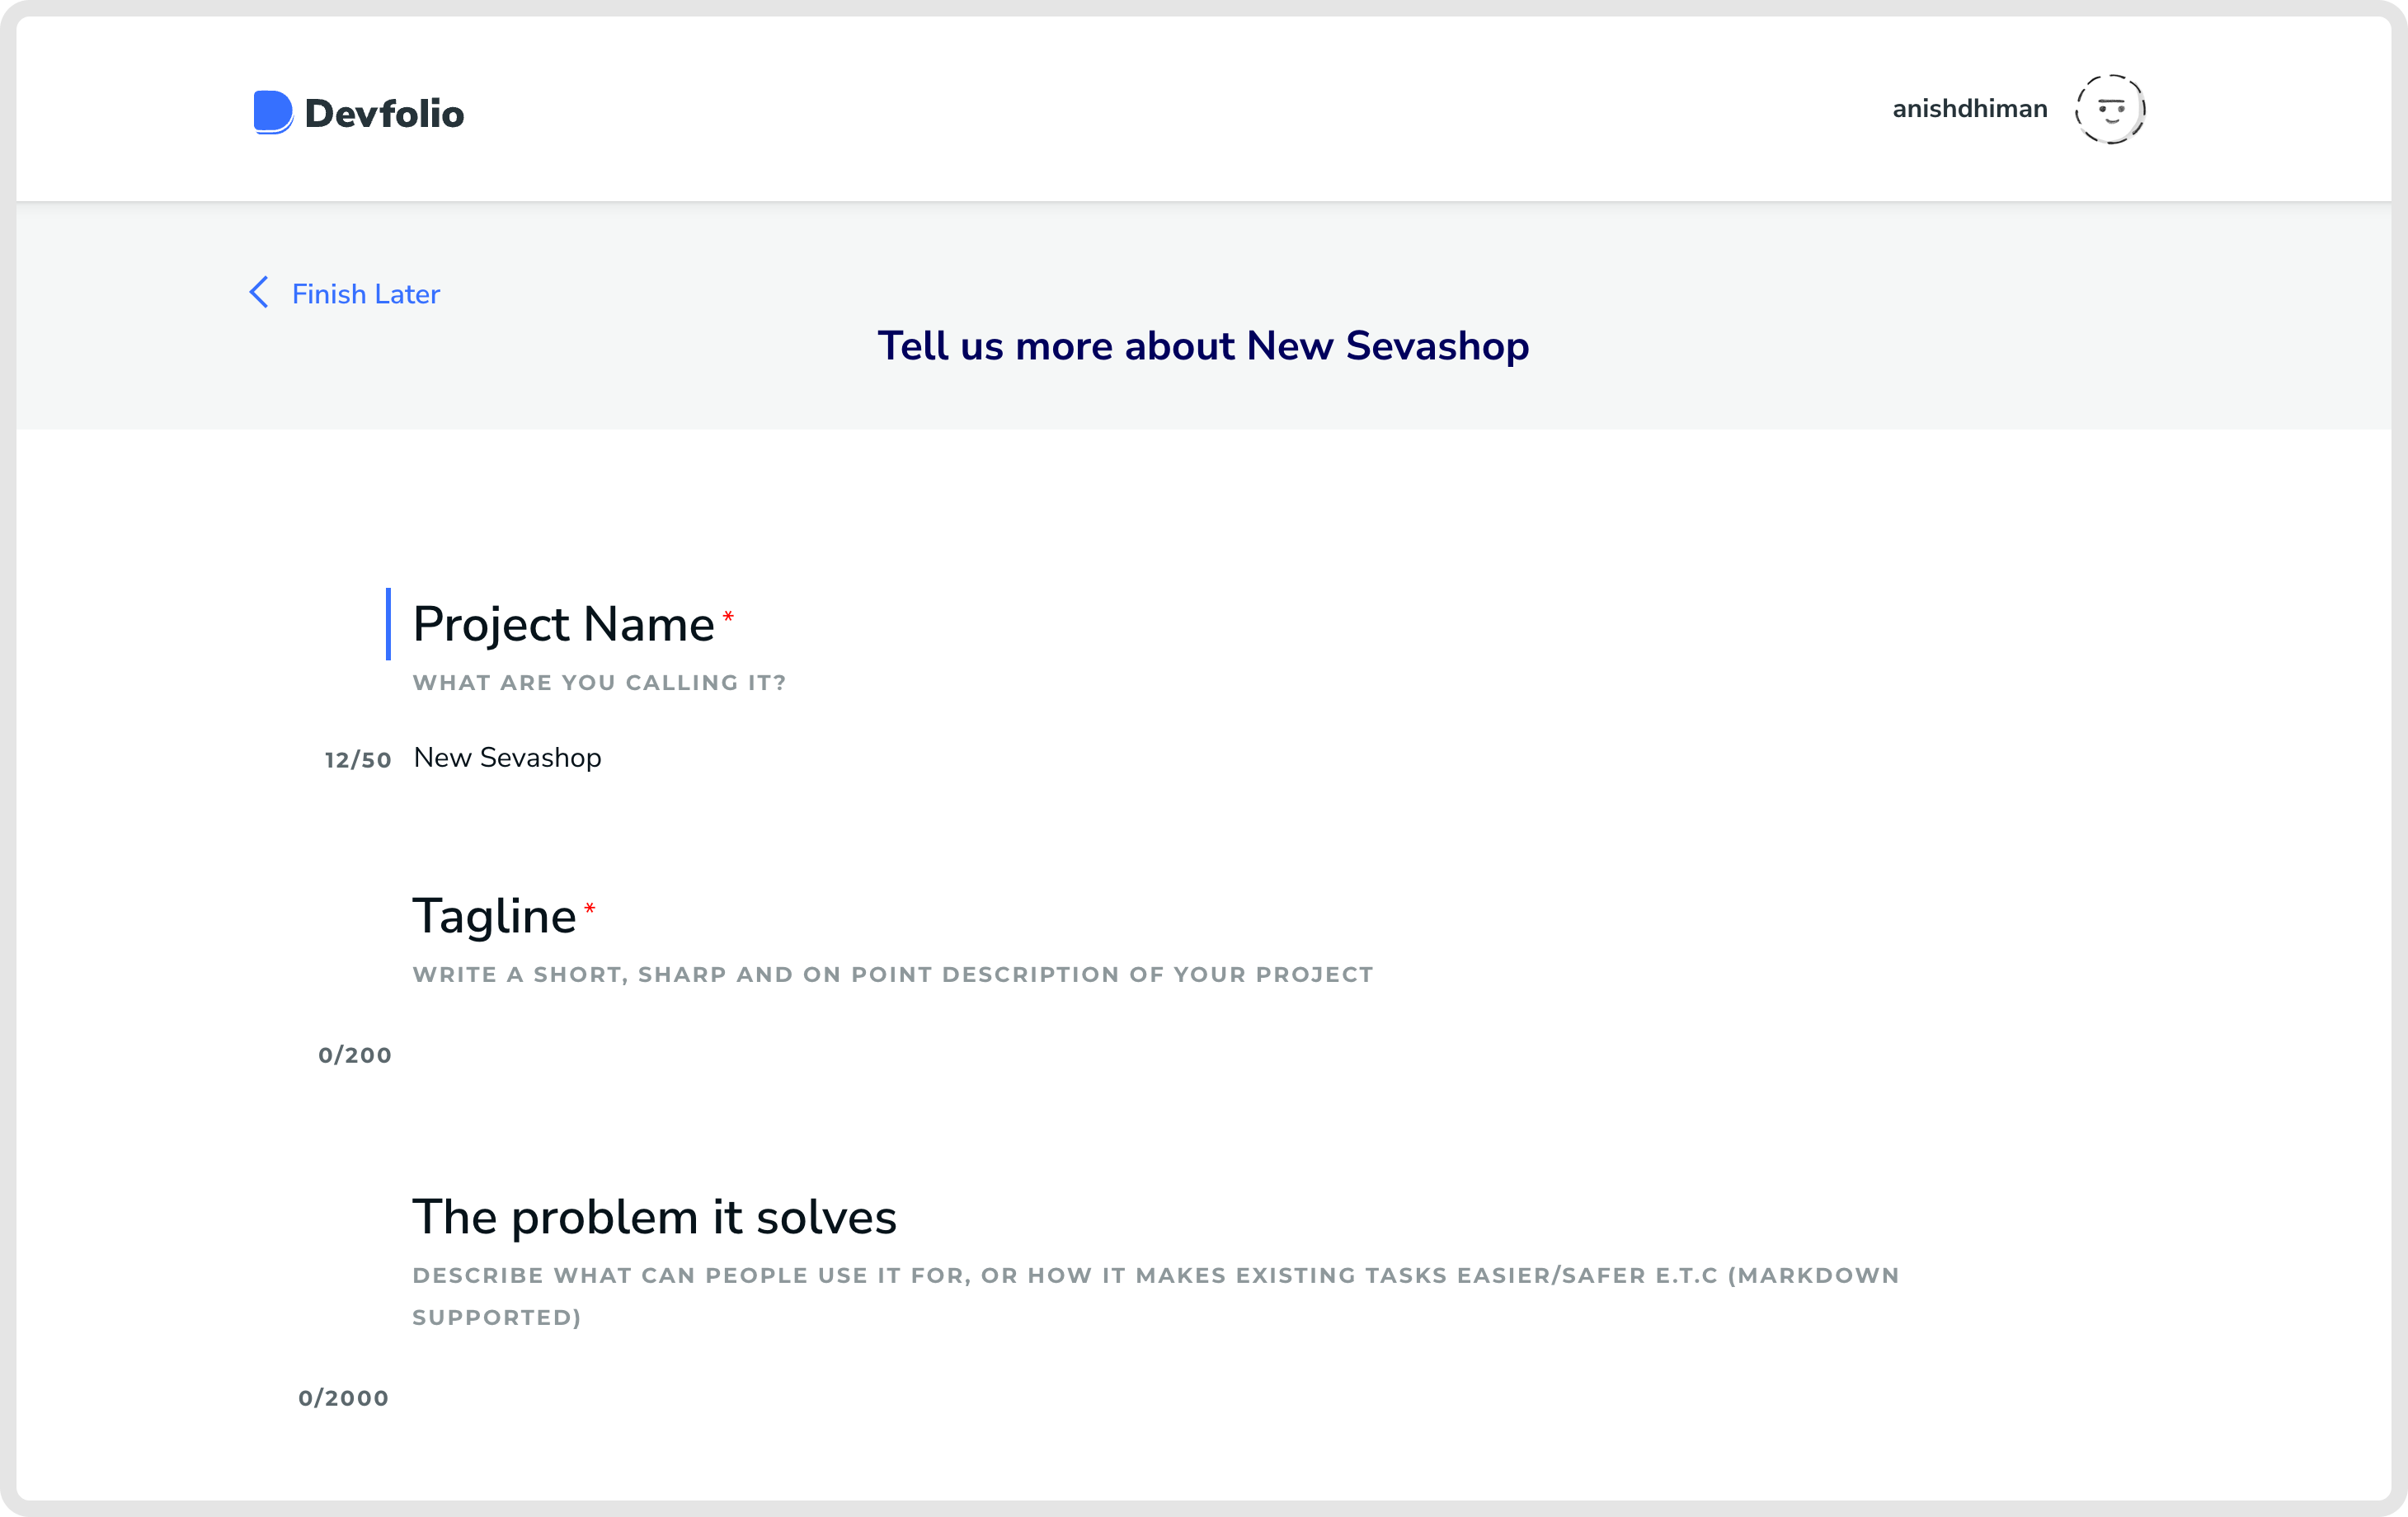This screenshot has width=2408, height=1517.
Task: Click into the empty Tagline input field
Action: click(x=900, y=1054)
